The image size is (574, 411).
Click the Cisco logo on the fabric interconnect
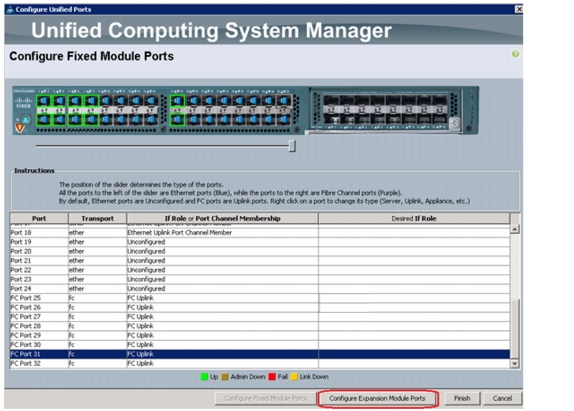point(23,103)
